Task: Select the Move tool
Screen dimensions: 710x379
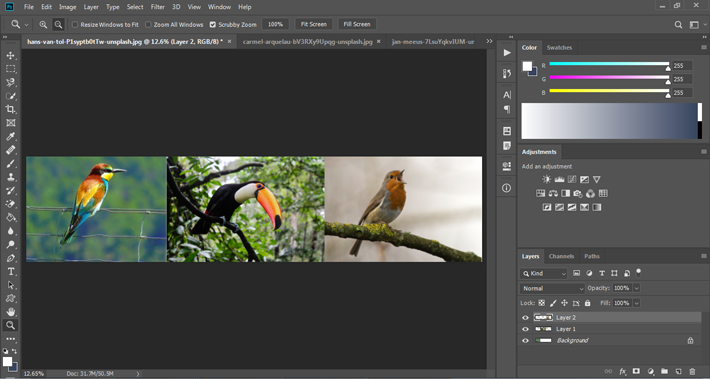Action: click(x=10, y=55)
